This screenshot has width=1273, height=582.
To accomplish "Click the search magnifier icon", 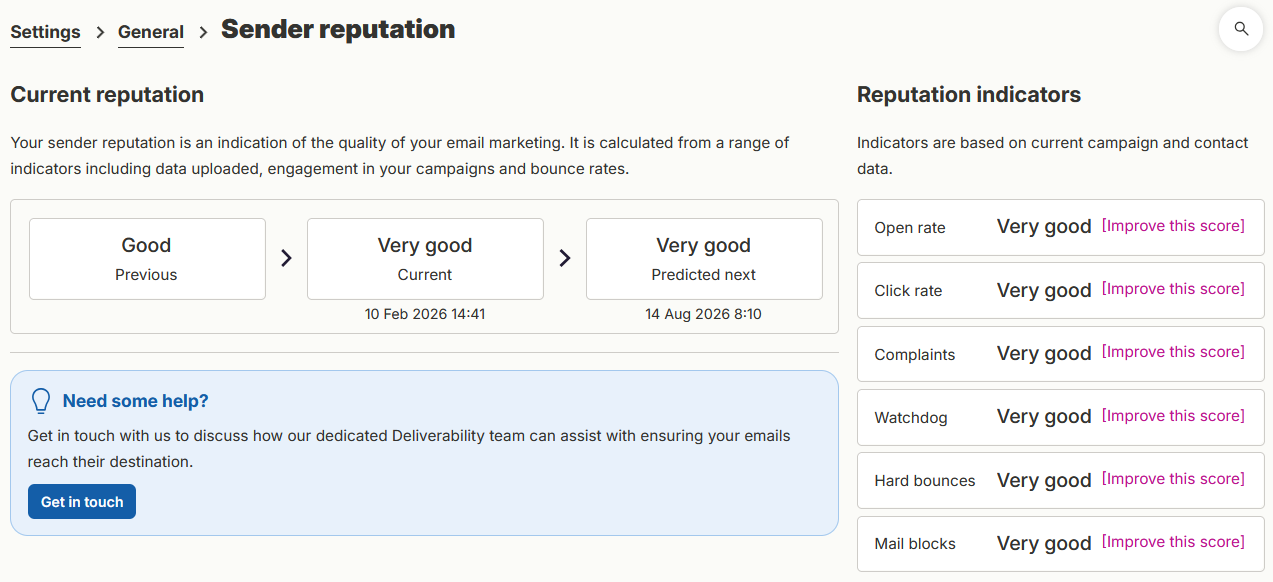I will pyautogui.click(x=1241, y=29).
